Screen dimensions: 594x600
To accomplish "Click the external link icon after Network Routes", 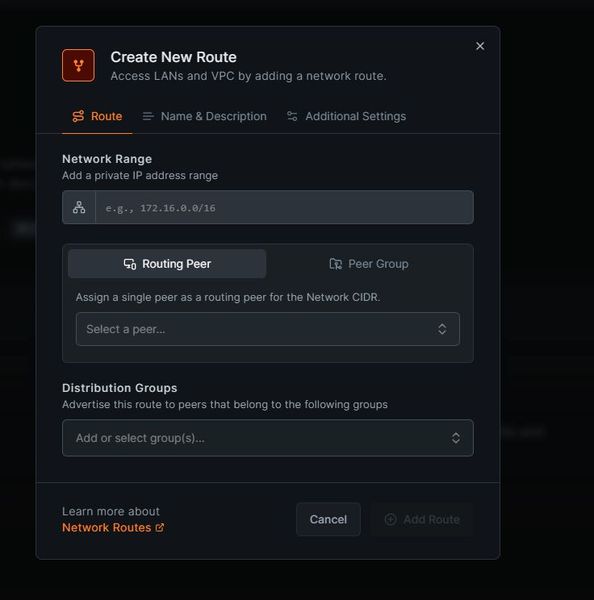I will click(160, 528).
